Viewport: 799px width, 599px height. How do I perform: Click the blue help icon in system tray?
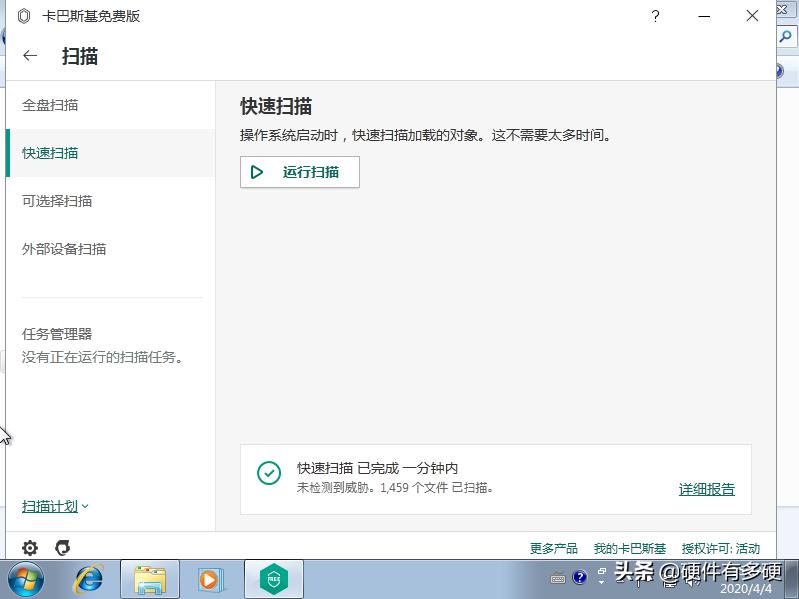tap(579, 577)
